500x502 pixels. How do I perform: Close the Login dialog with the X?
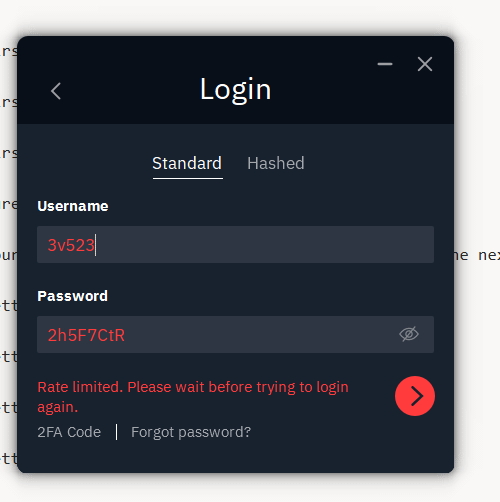pyautogui.click(x=425, y=64)
